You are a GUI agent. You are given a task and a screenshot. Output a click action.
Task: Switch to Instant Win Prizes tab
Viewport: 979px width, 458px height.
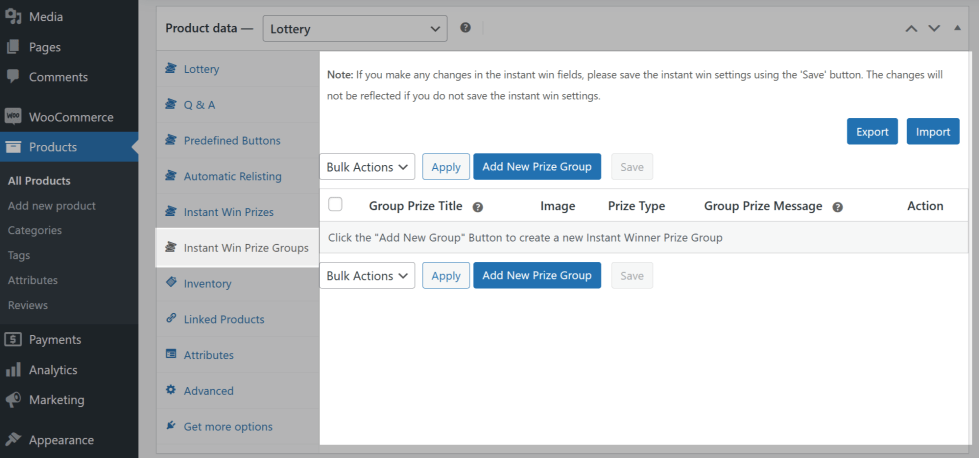coord(228,212)
